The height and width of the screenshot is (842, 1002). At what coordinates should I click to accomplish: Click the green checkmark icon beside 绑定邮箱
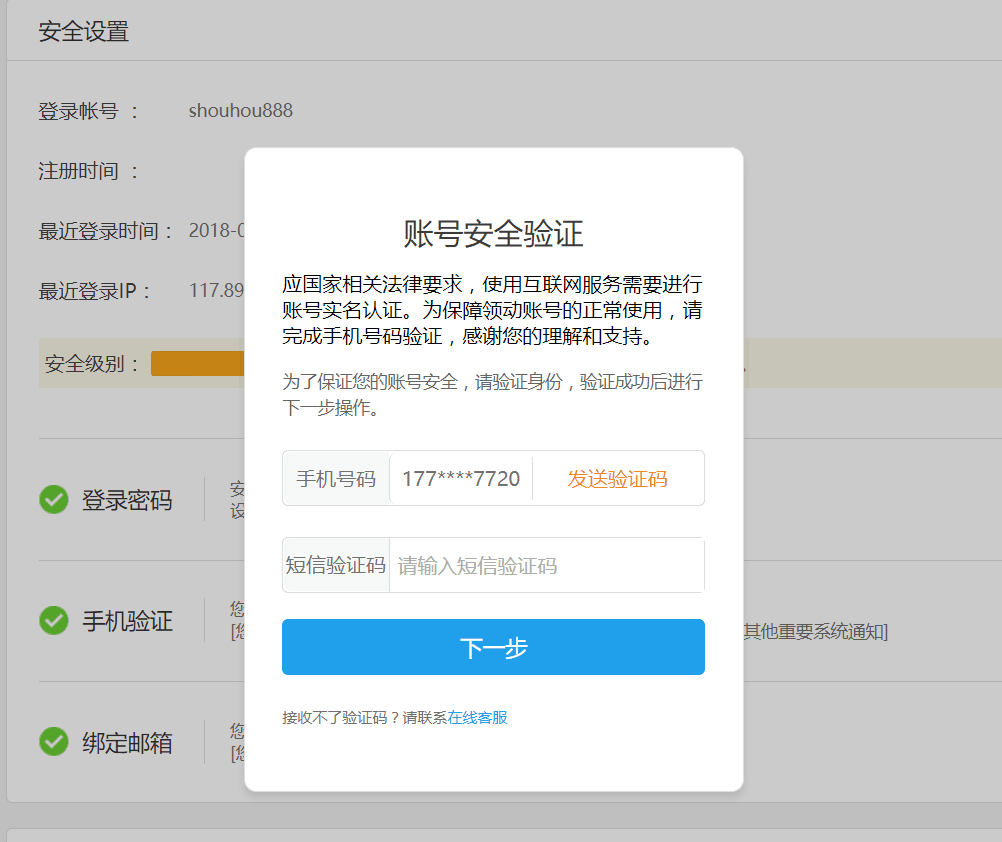pos(54,741)
